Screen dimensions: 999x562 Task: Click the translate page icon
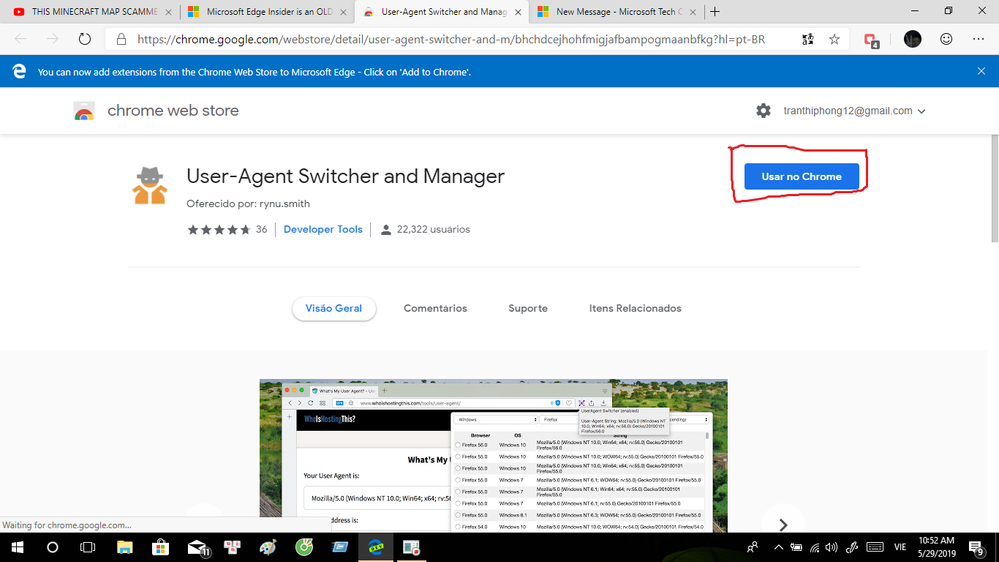click(x=808, y=39)
